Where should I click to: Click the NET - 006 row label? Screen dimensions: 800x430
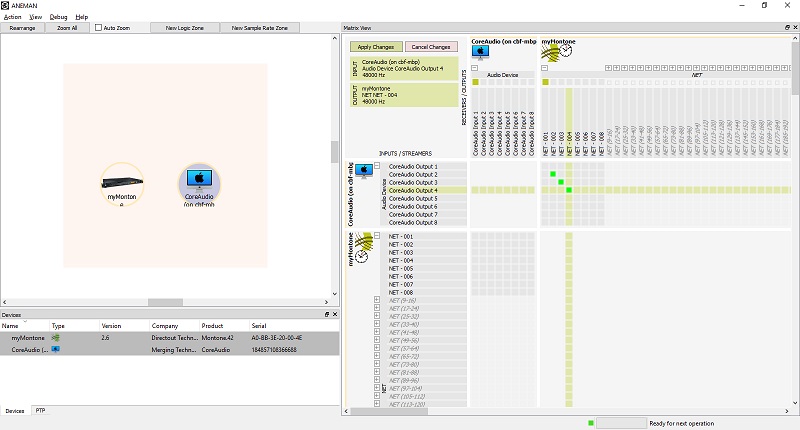401,276
